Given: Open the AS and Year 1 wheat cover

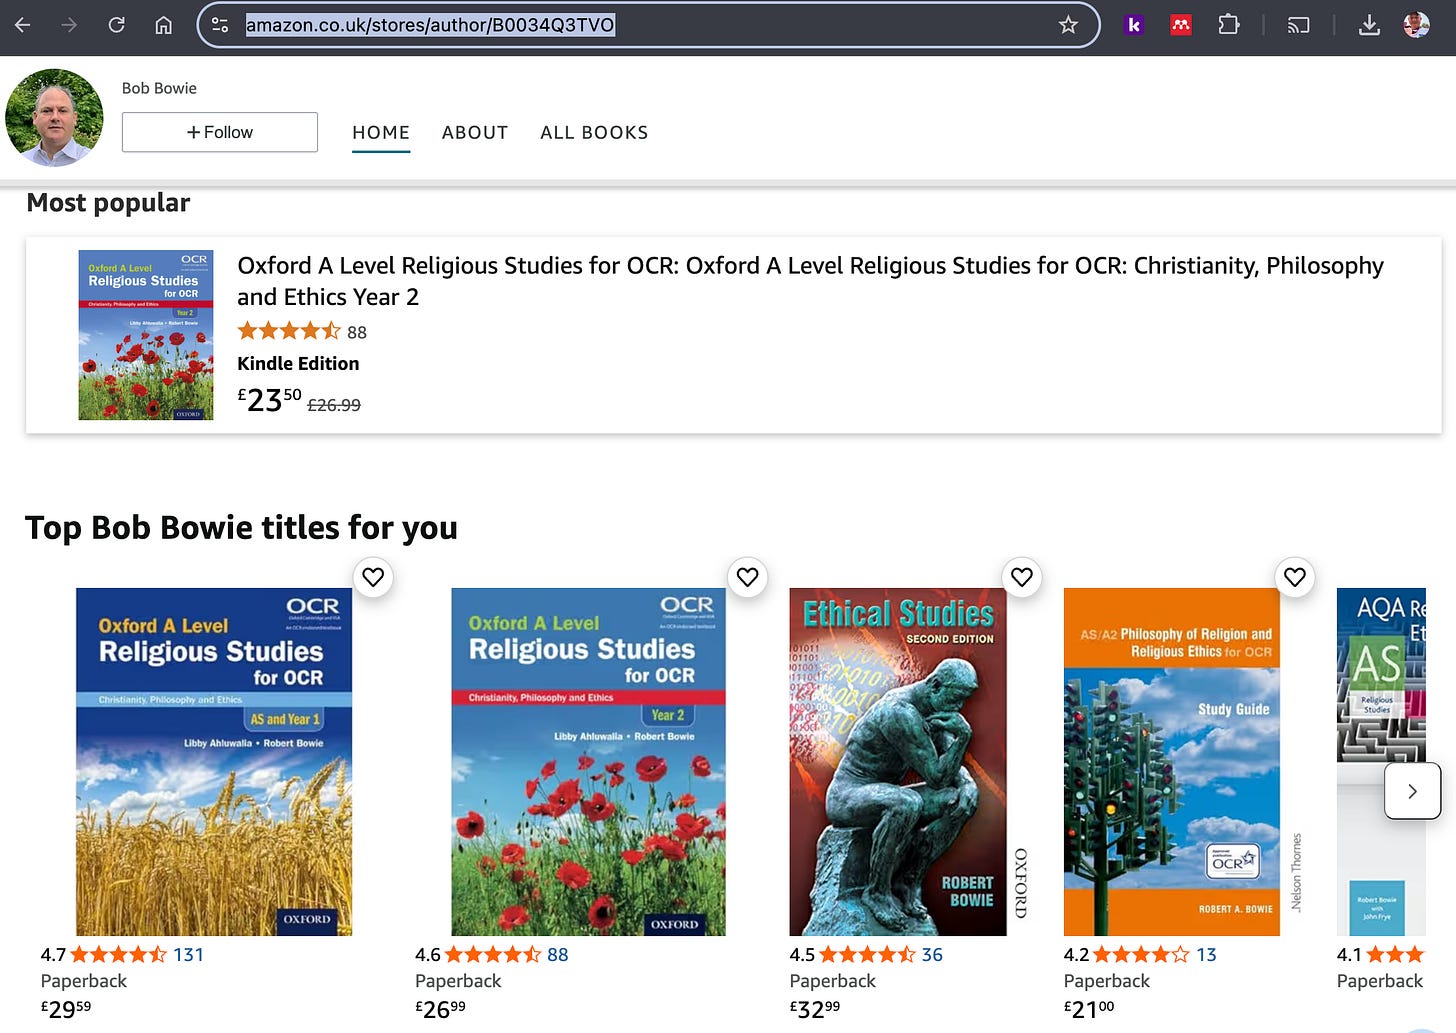Looking at the screenshot, I should 214,762.
